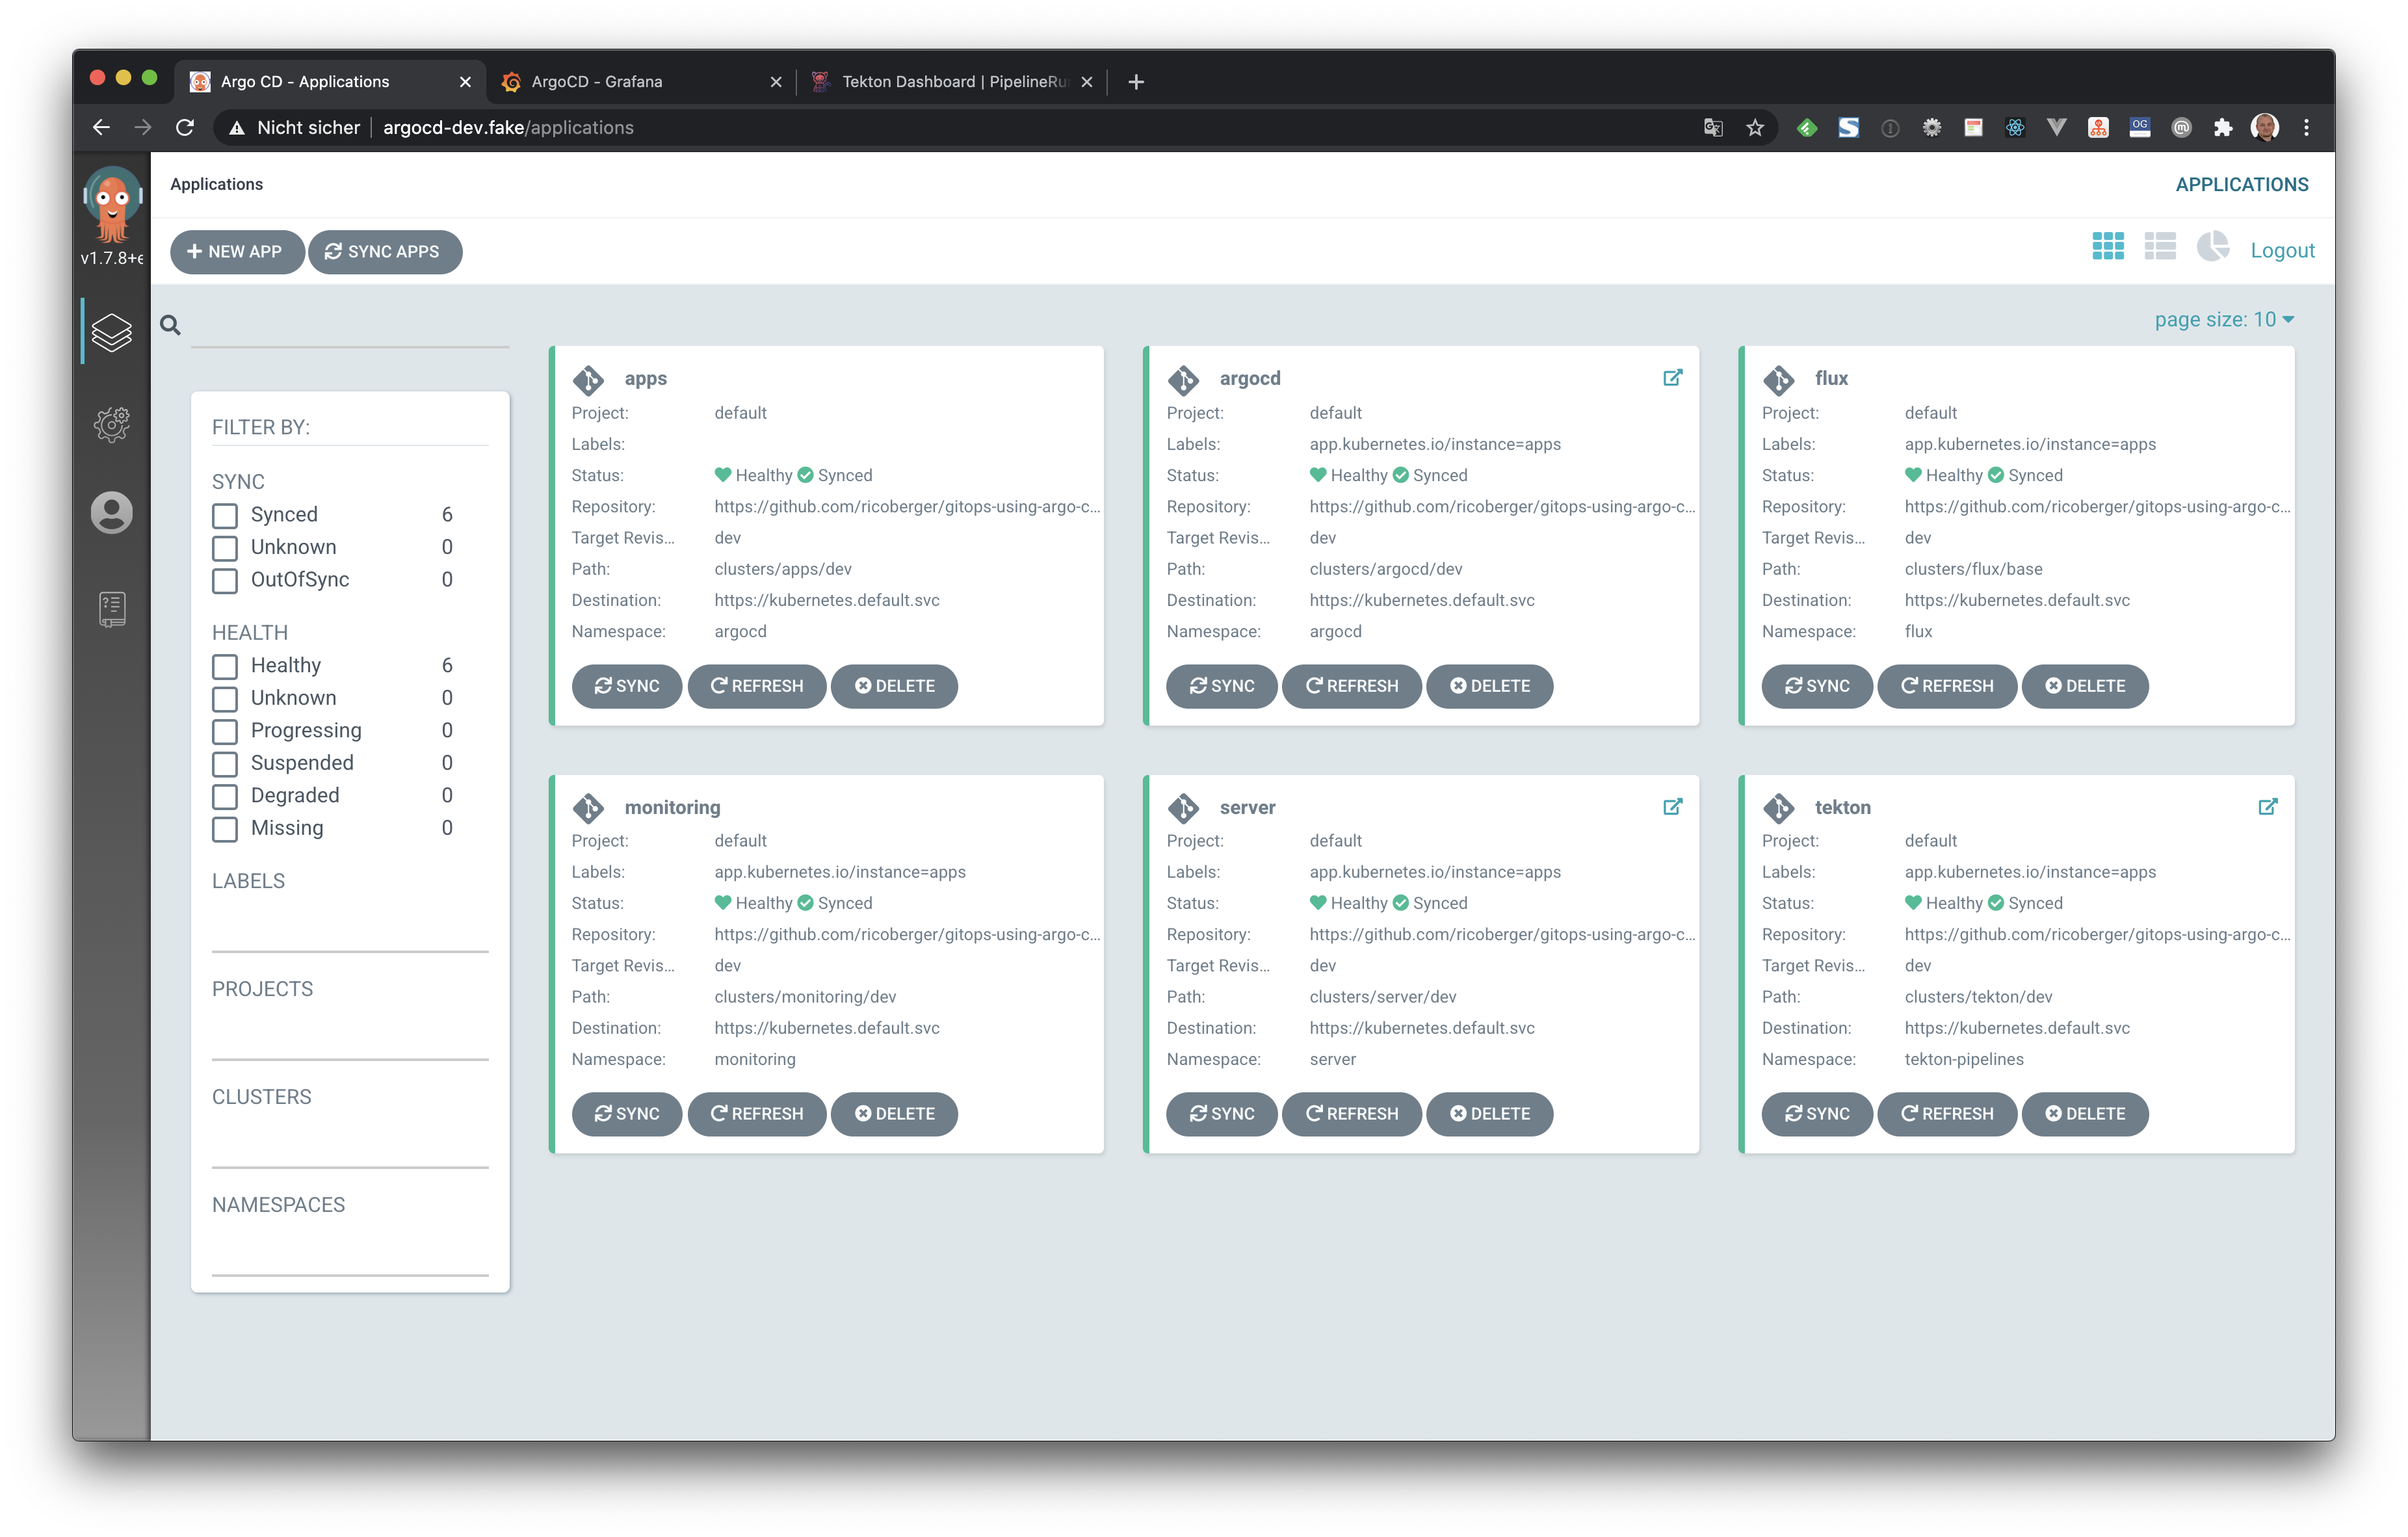
Task: Click the NEW APP button
Action: pos(236,252)
